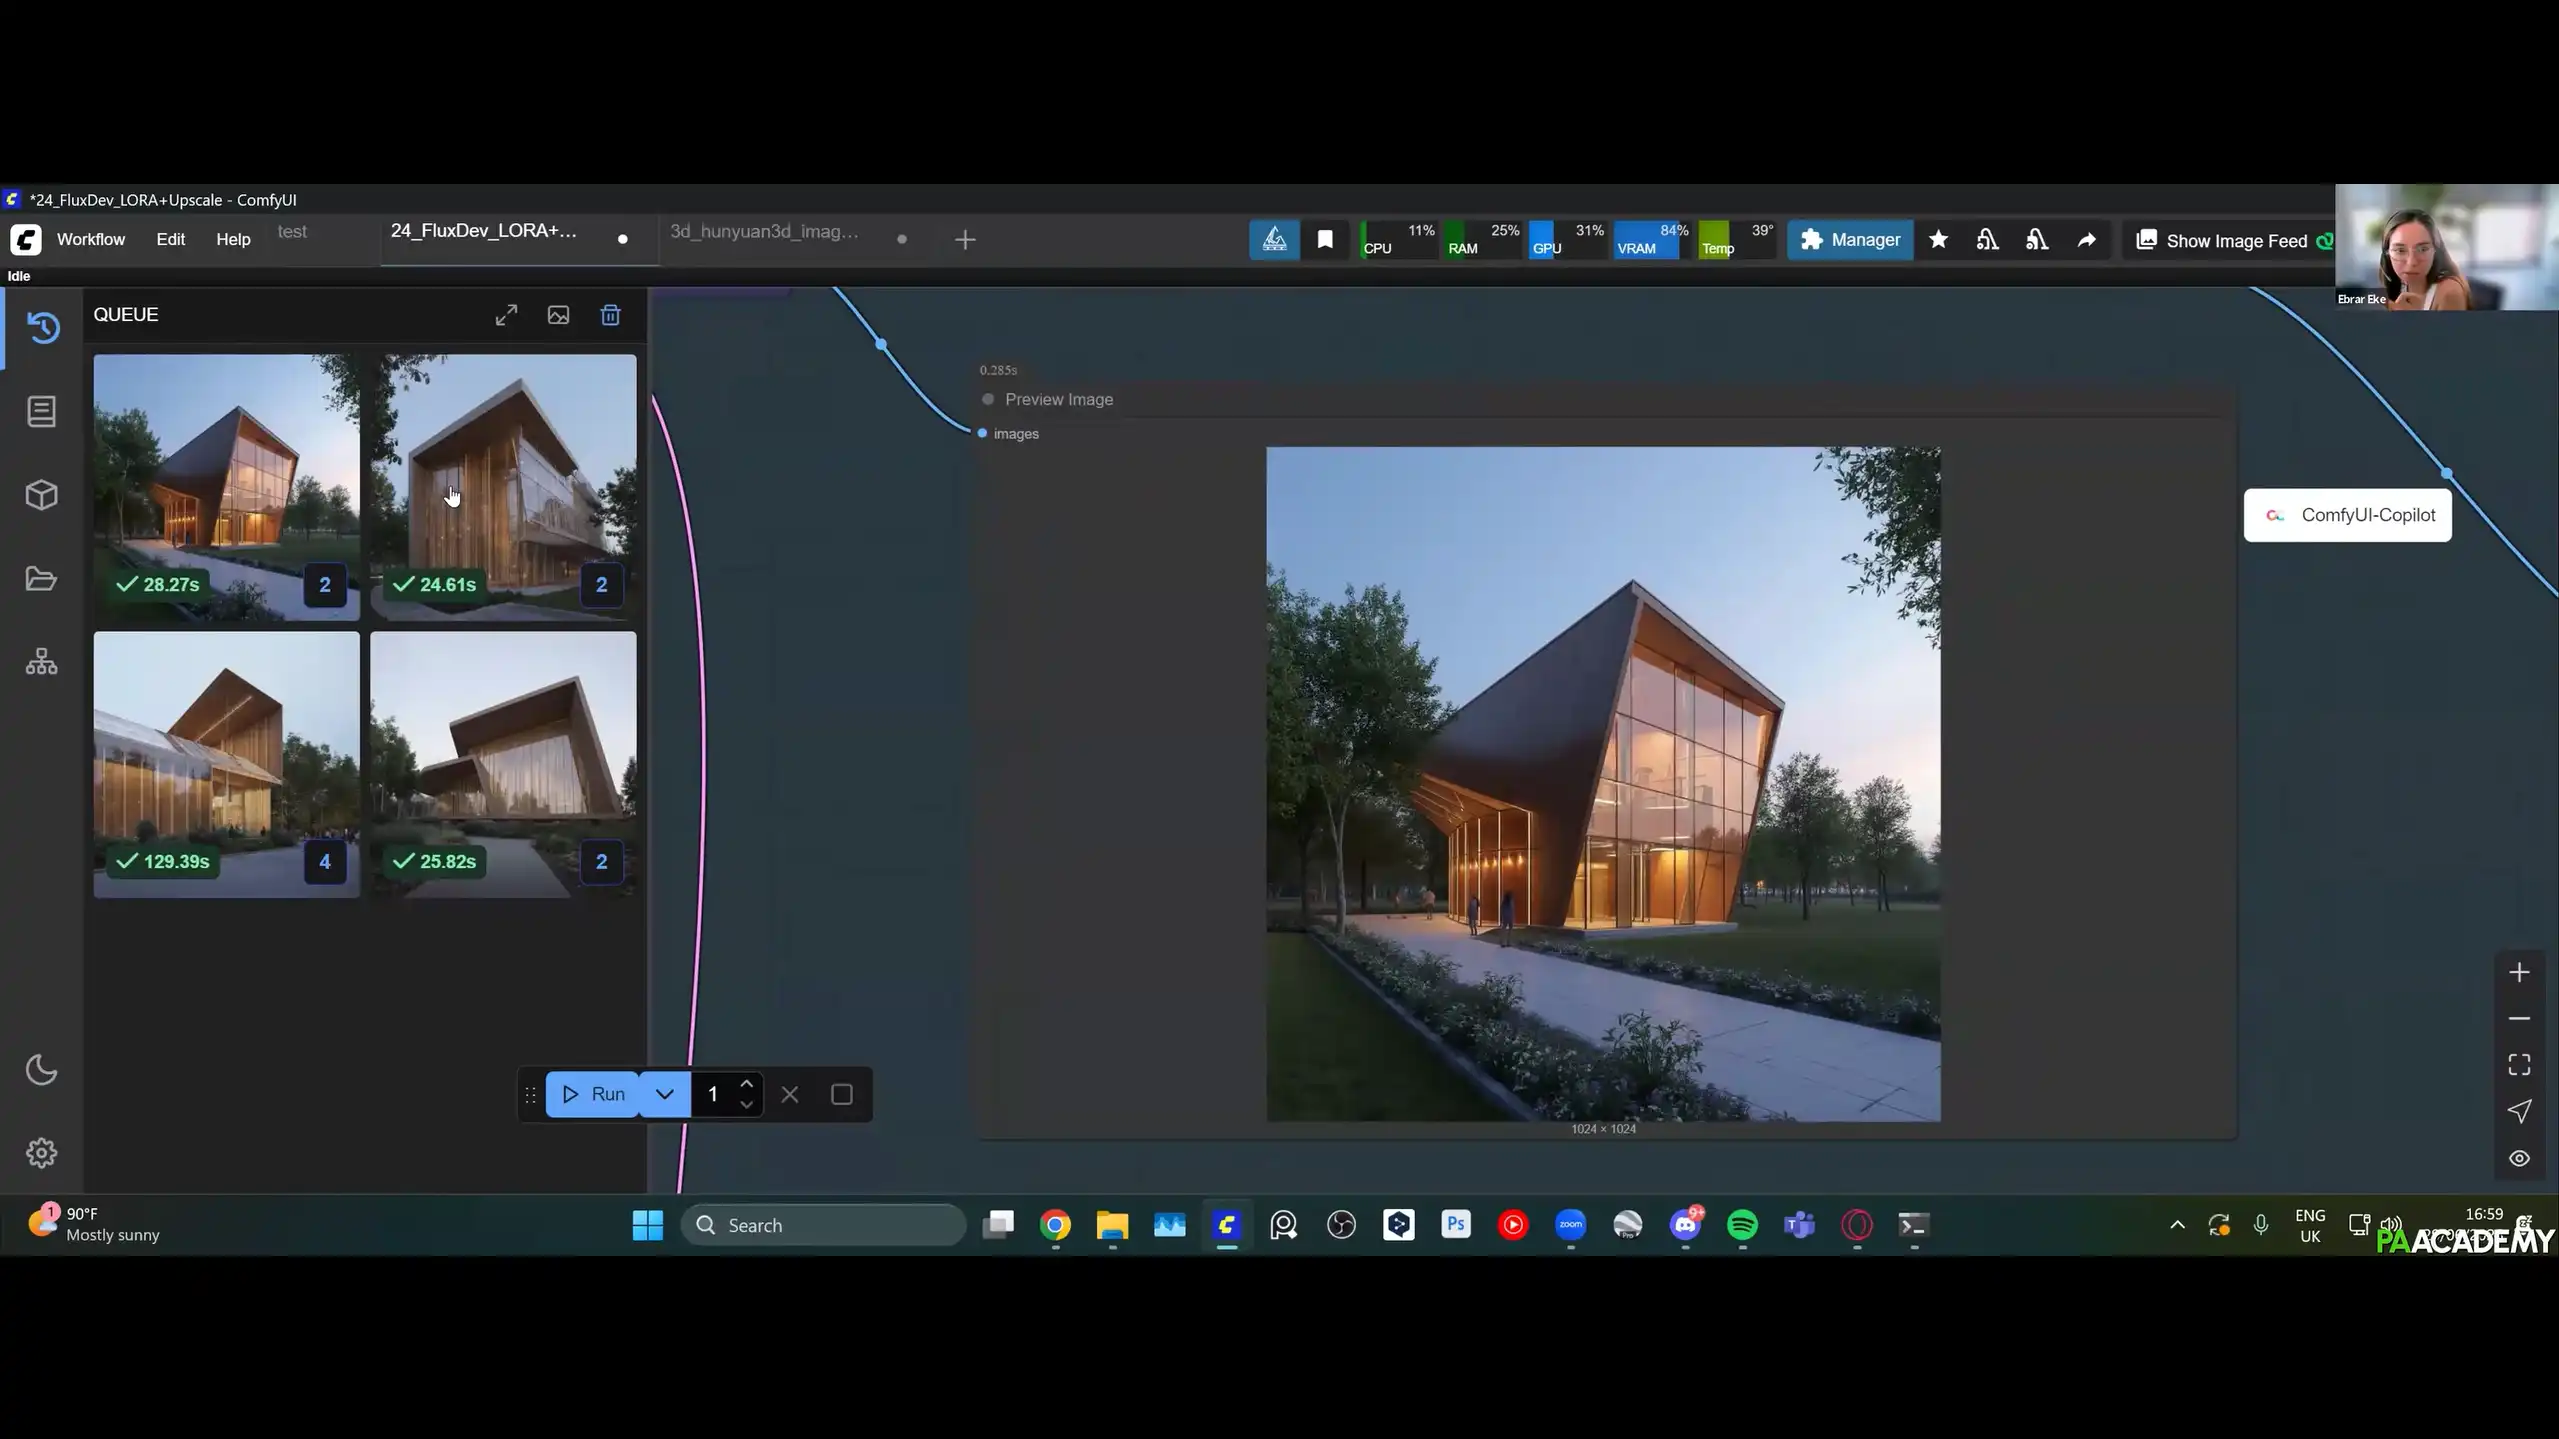Open the Workflows folder sidebar icon
The image size is (2559, 1439).
click(42, 579)
